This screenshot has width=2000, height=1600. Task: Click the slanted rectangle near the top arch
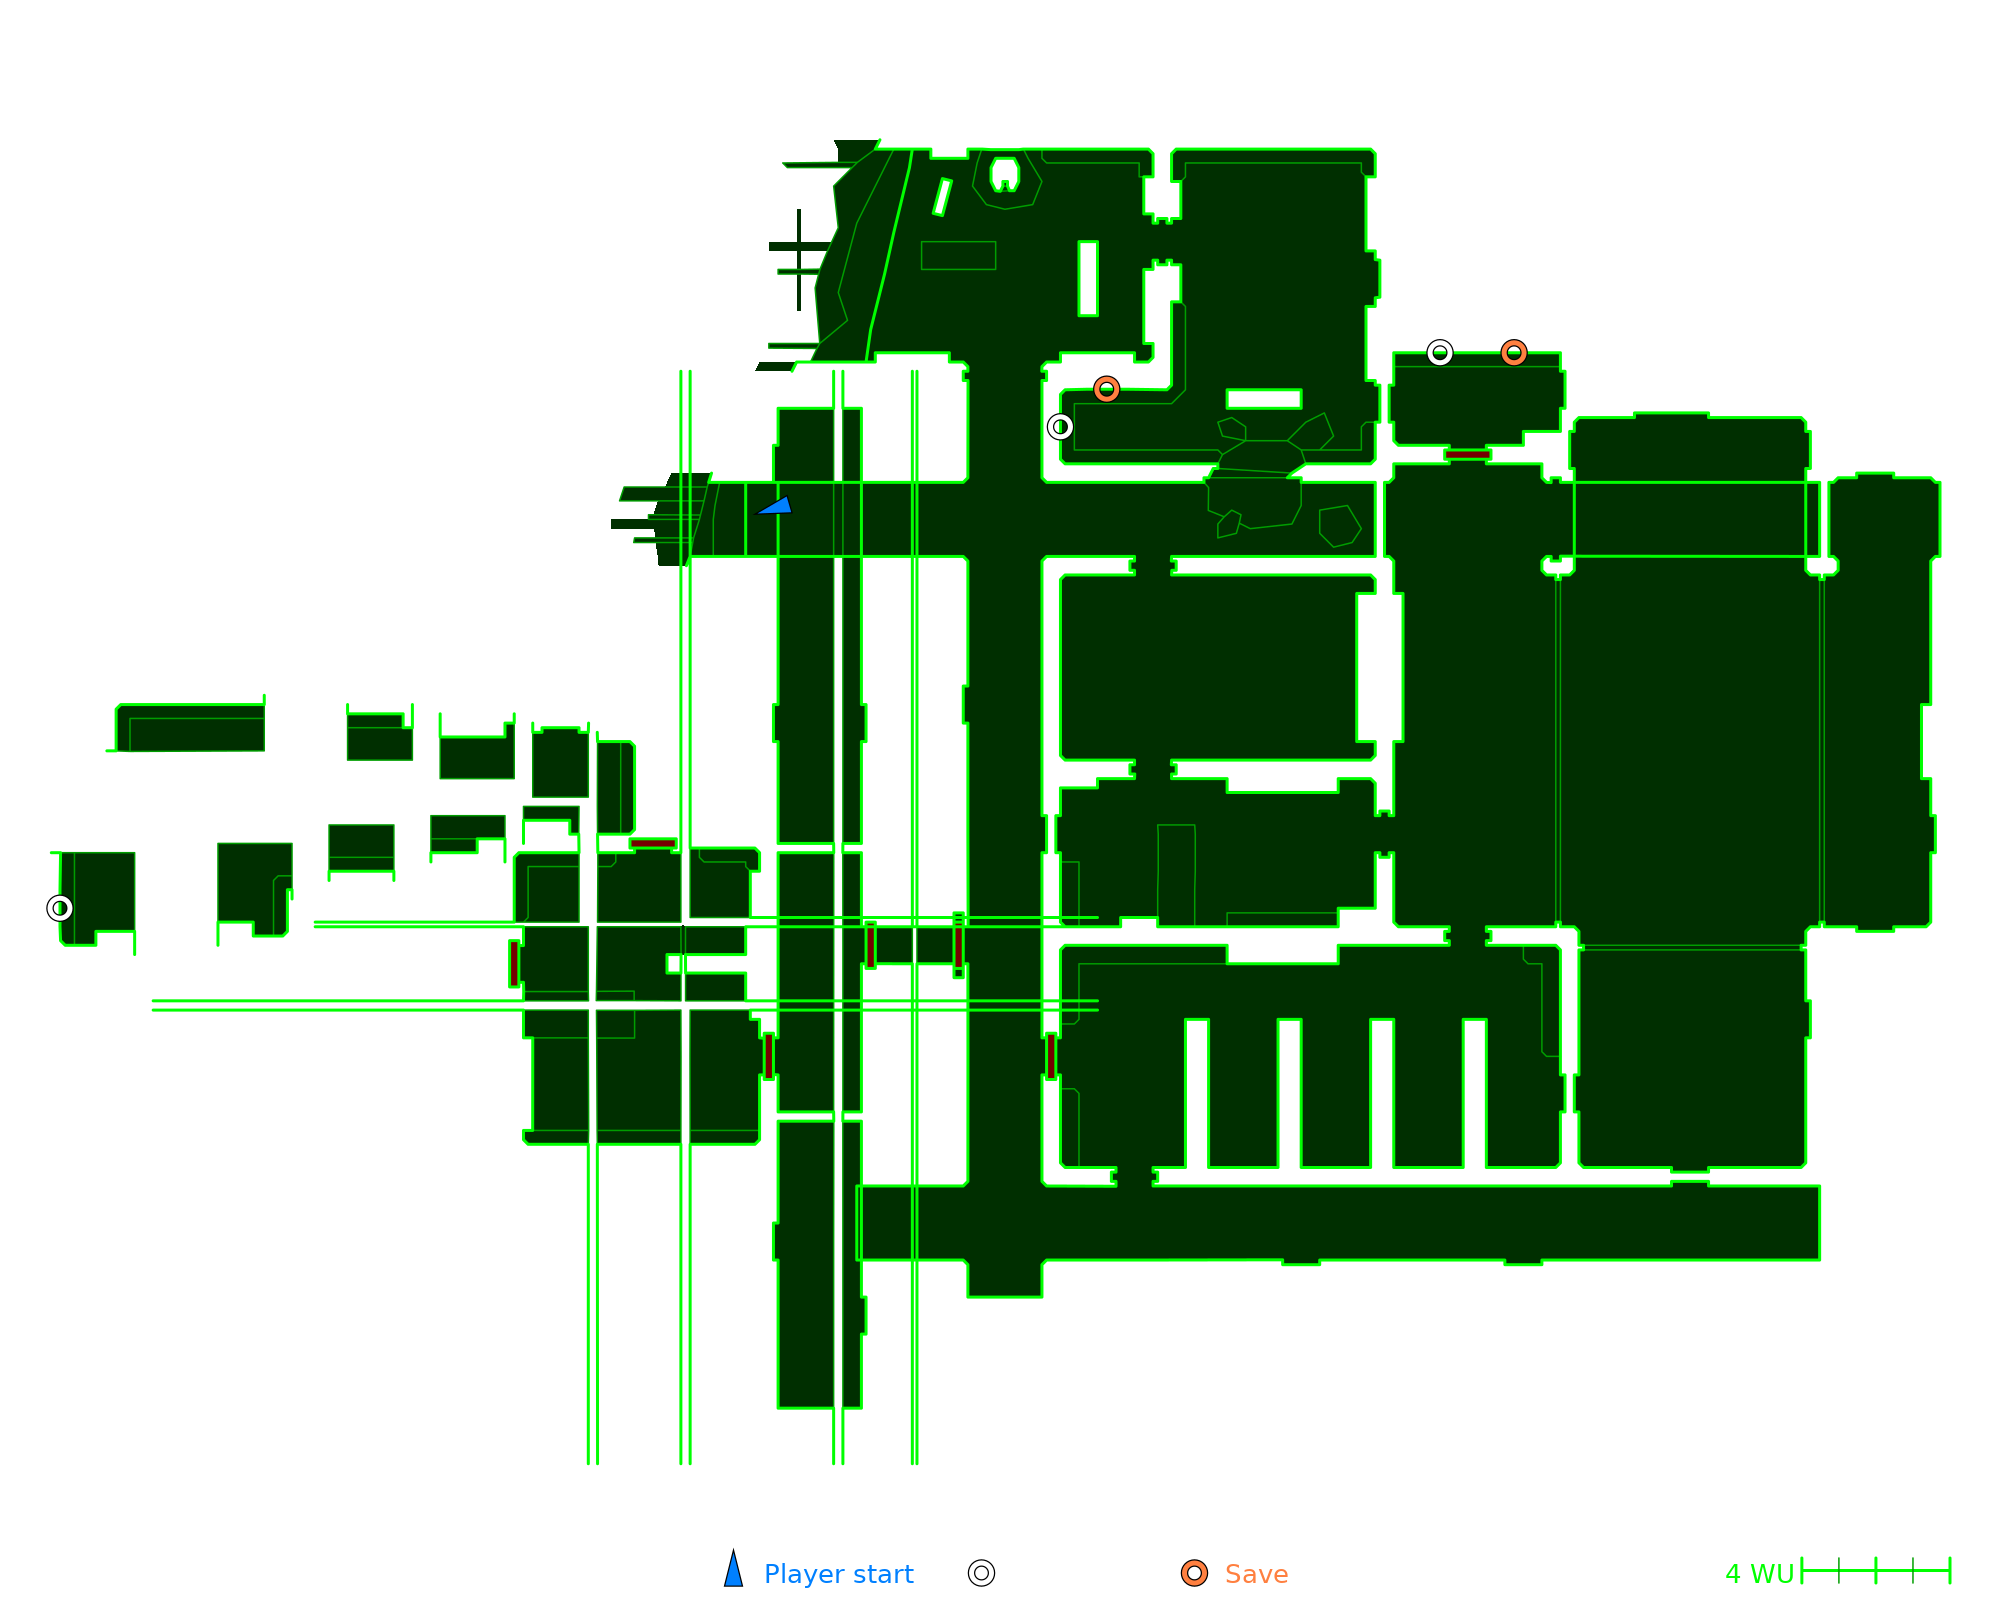click(942, 197)
